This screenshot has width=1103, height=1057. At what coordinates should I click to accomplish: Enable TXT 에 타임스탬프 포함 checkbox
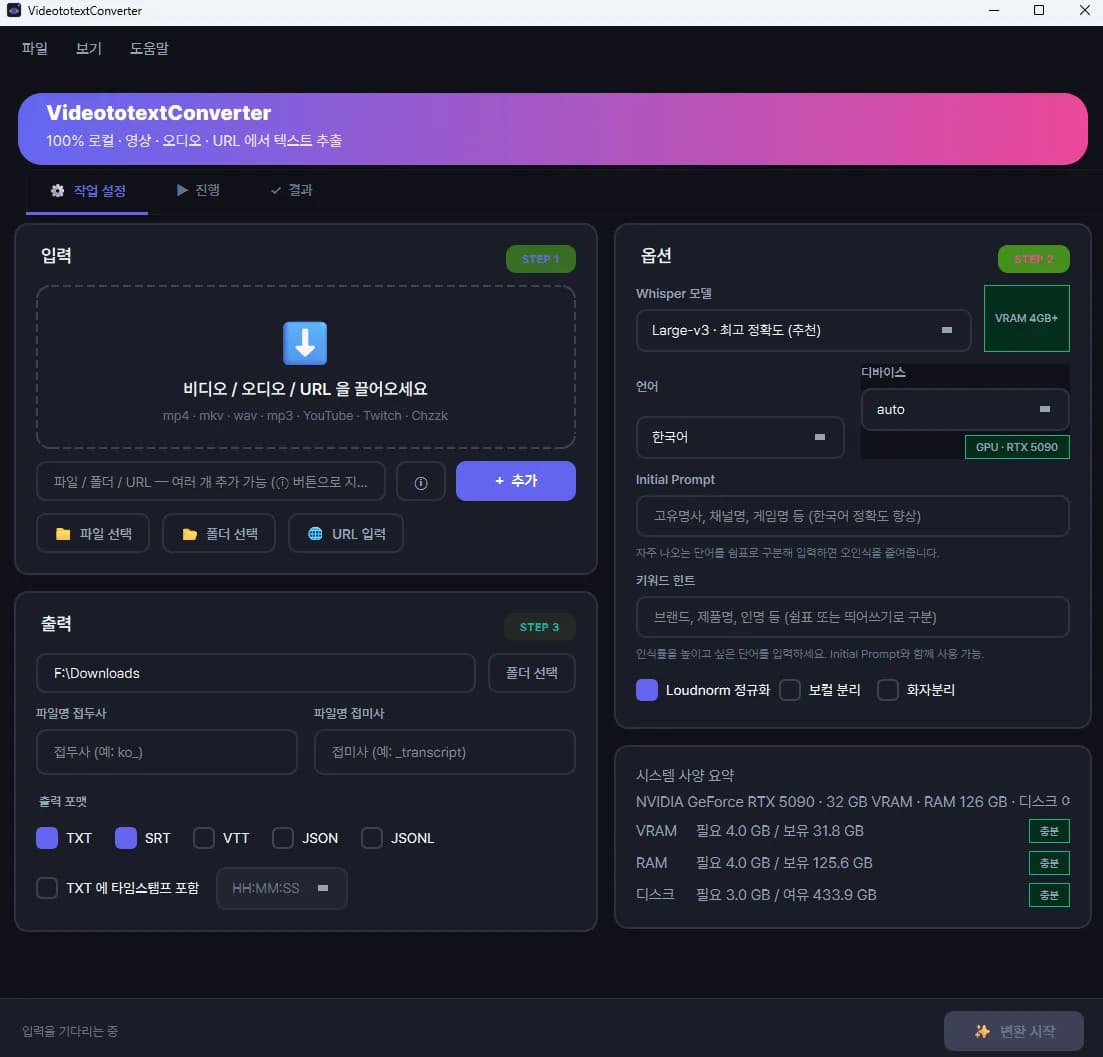[x=47, y=888]
